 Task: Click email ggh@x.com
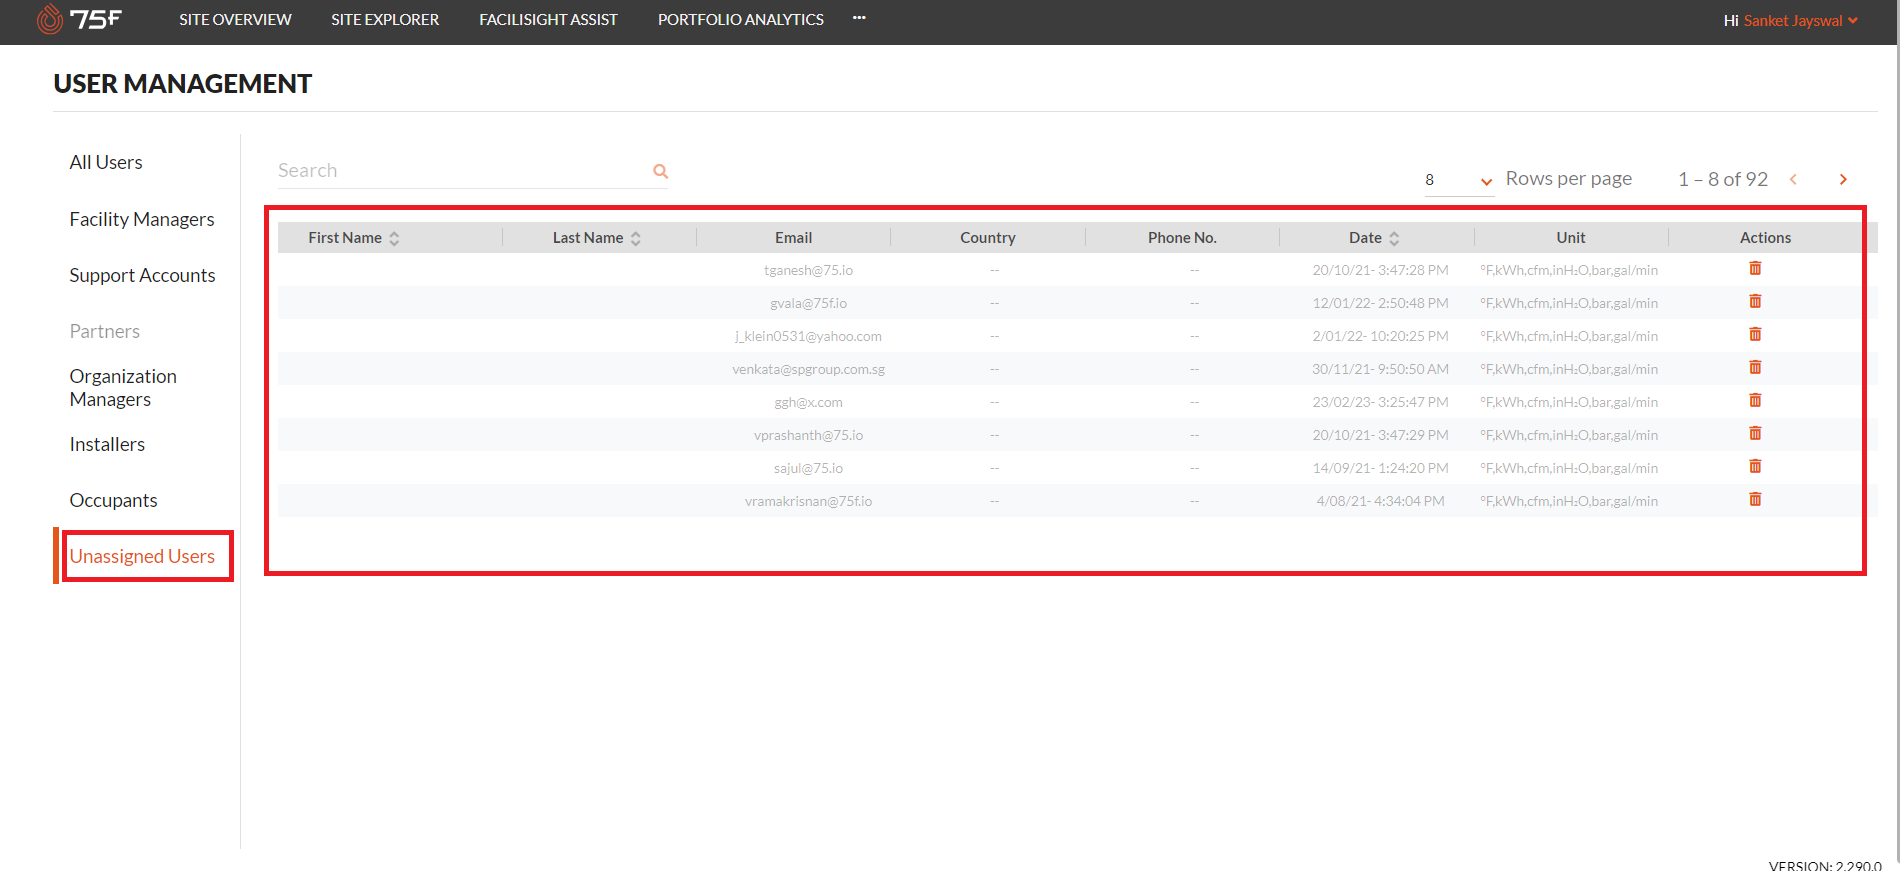pyautogui.click(x=808, y=402)
